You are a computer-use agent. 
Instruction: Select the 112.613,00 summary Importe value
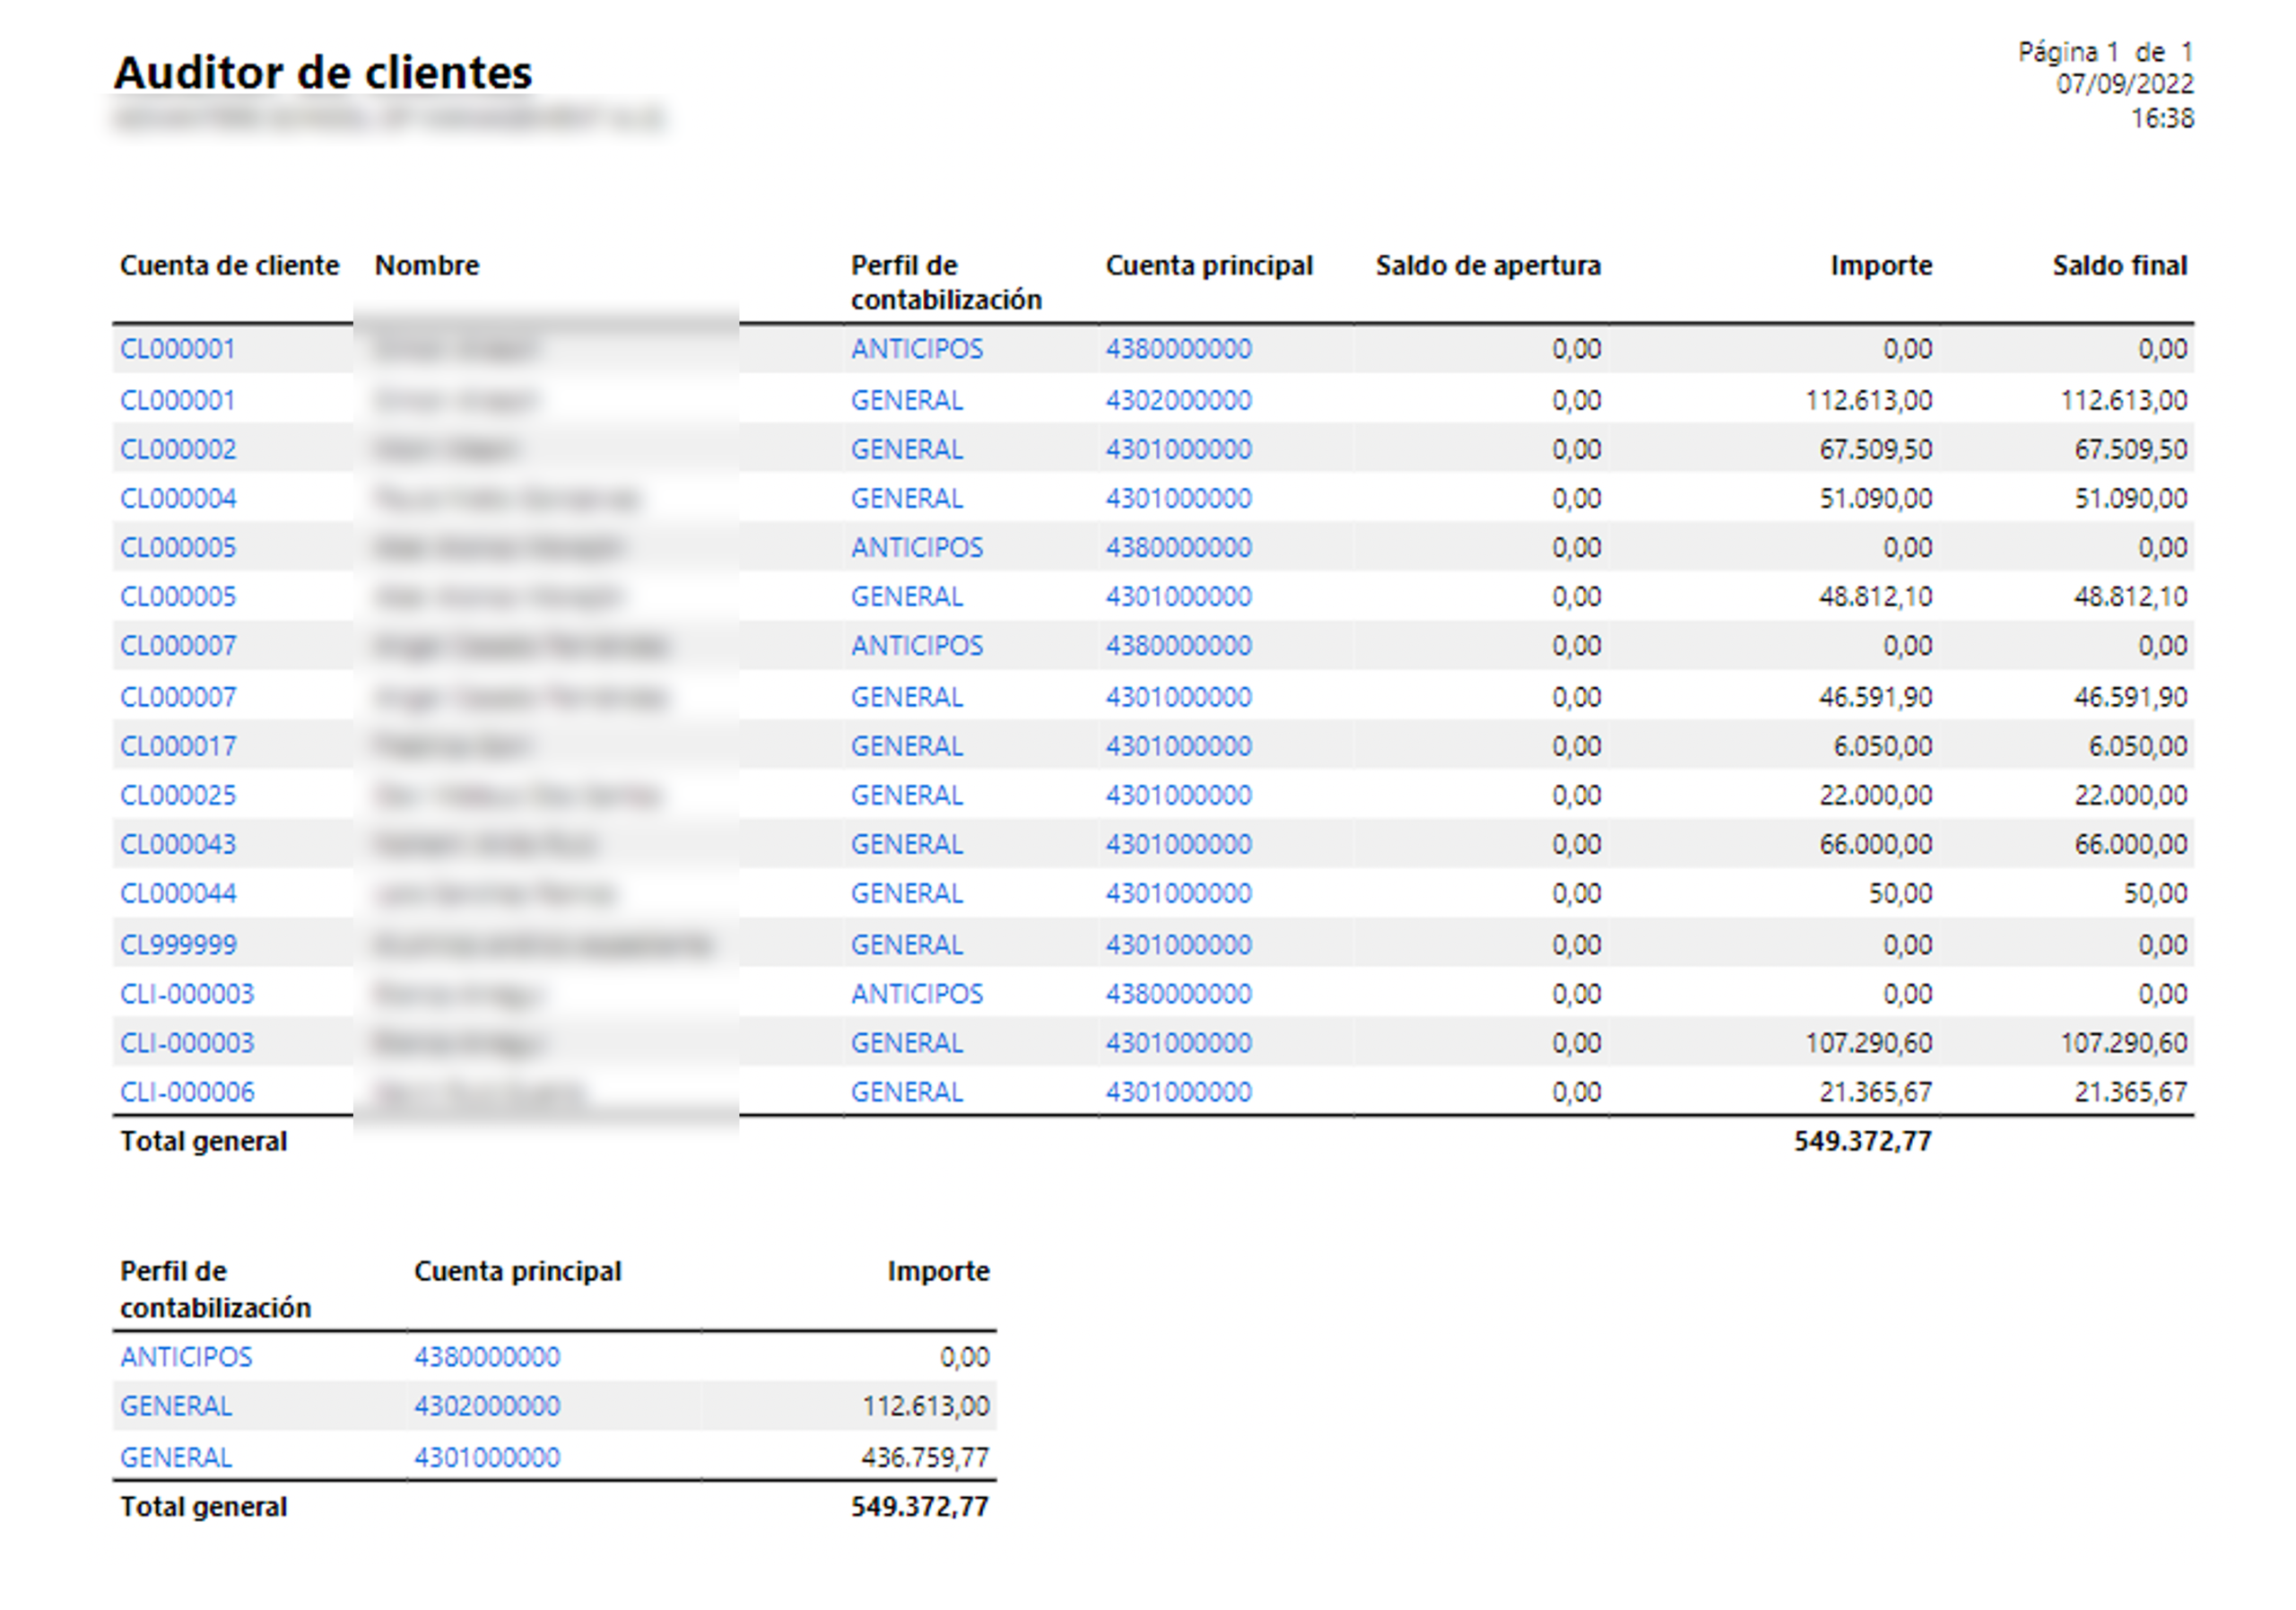pyautogui.click(x=925, y=1406)
